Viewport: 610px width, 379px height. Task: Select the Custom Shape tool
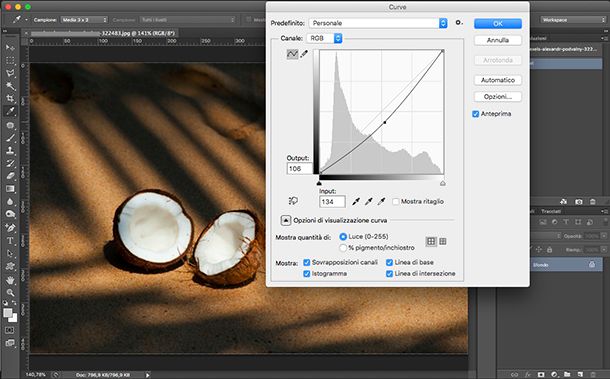point(10,266)
